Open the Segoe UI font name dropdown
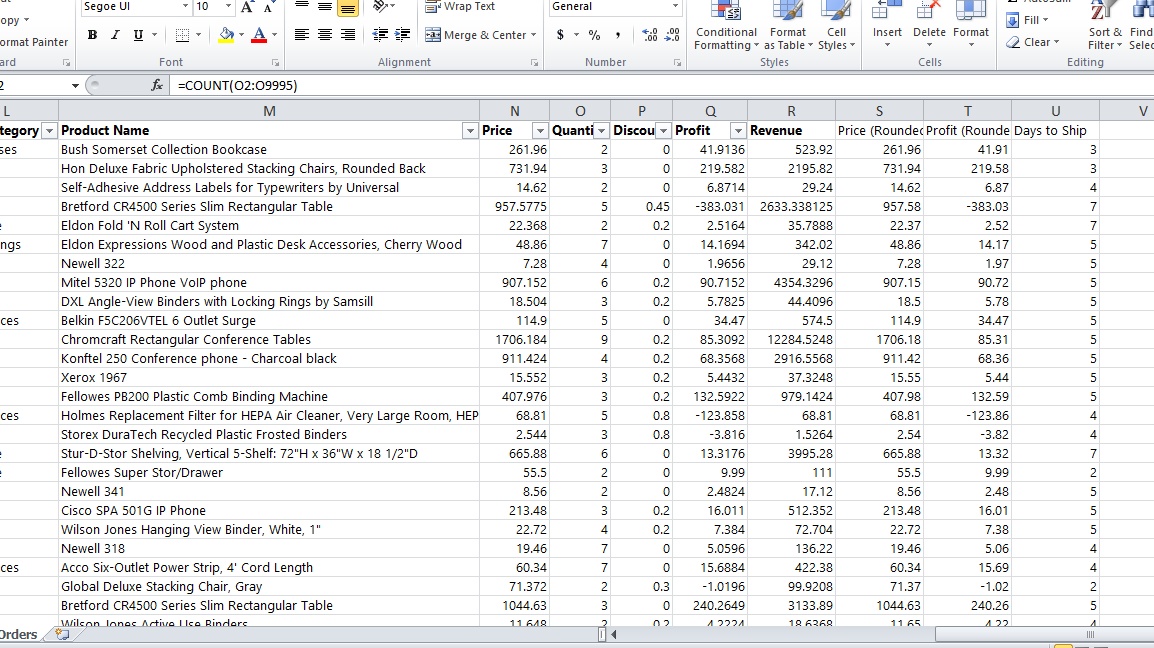This screenshot has width=1154, height=648. pyautogui.click(x=185, y=7)
